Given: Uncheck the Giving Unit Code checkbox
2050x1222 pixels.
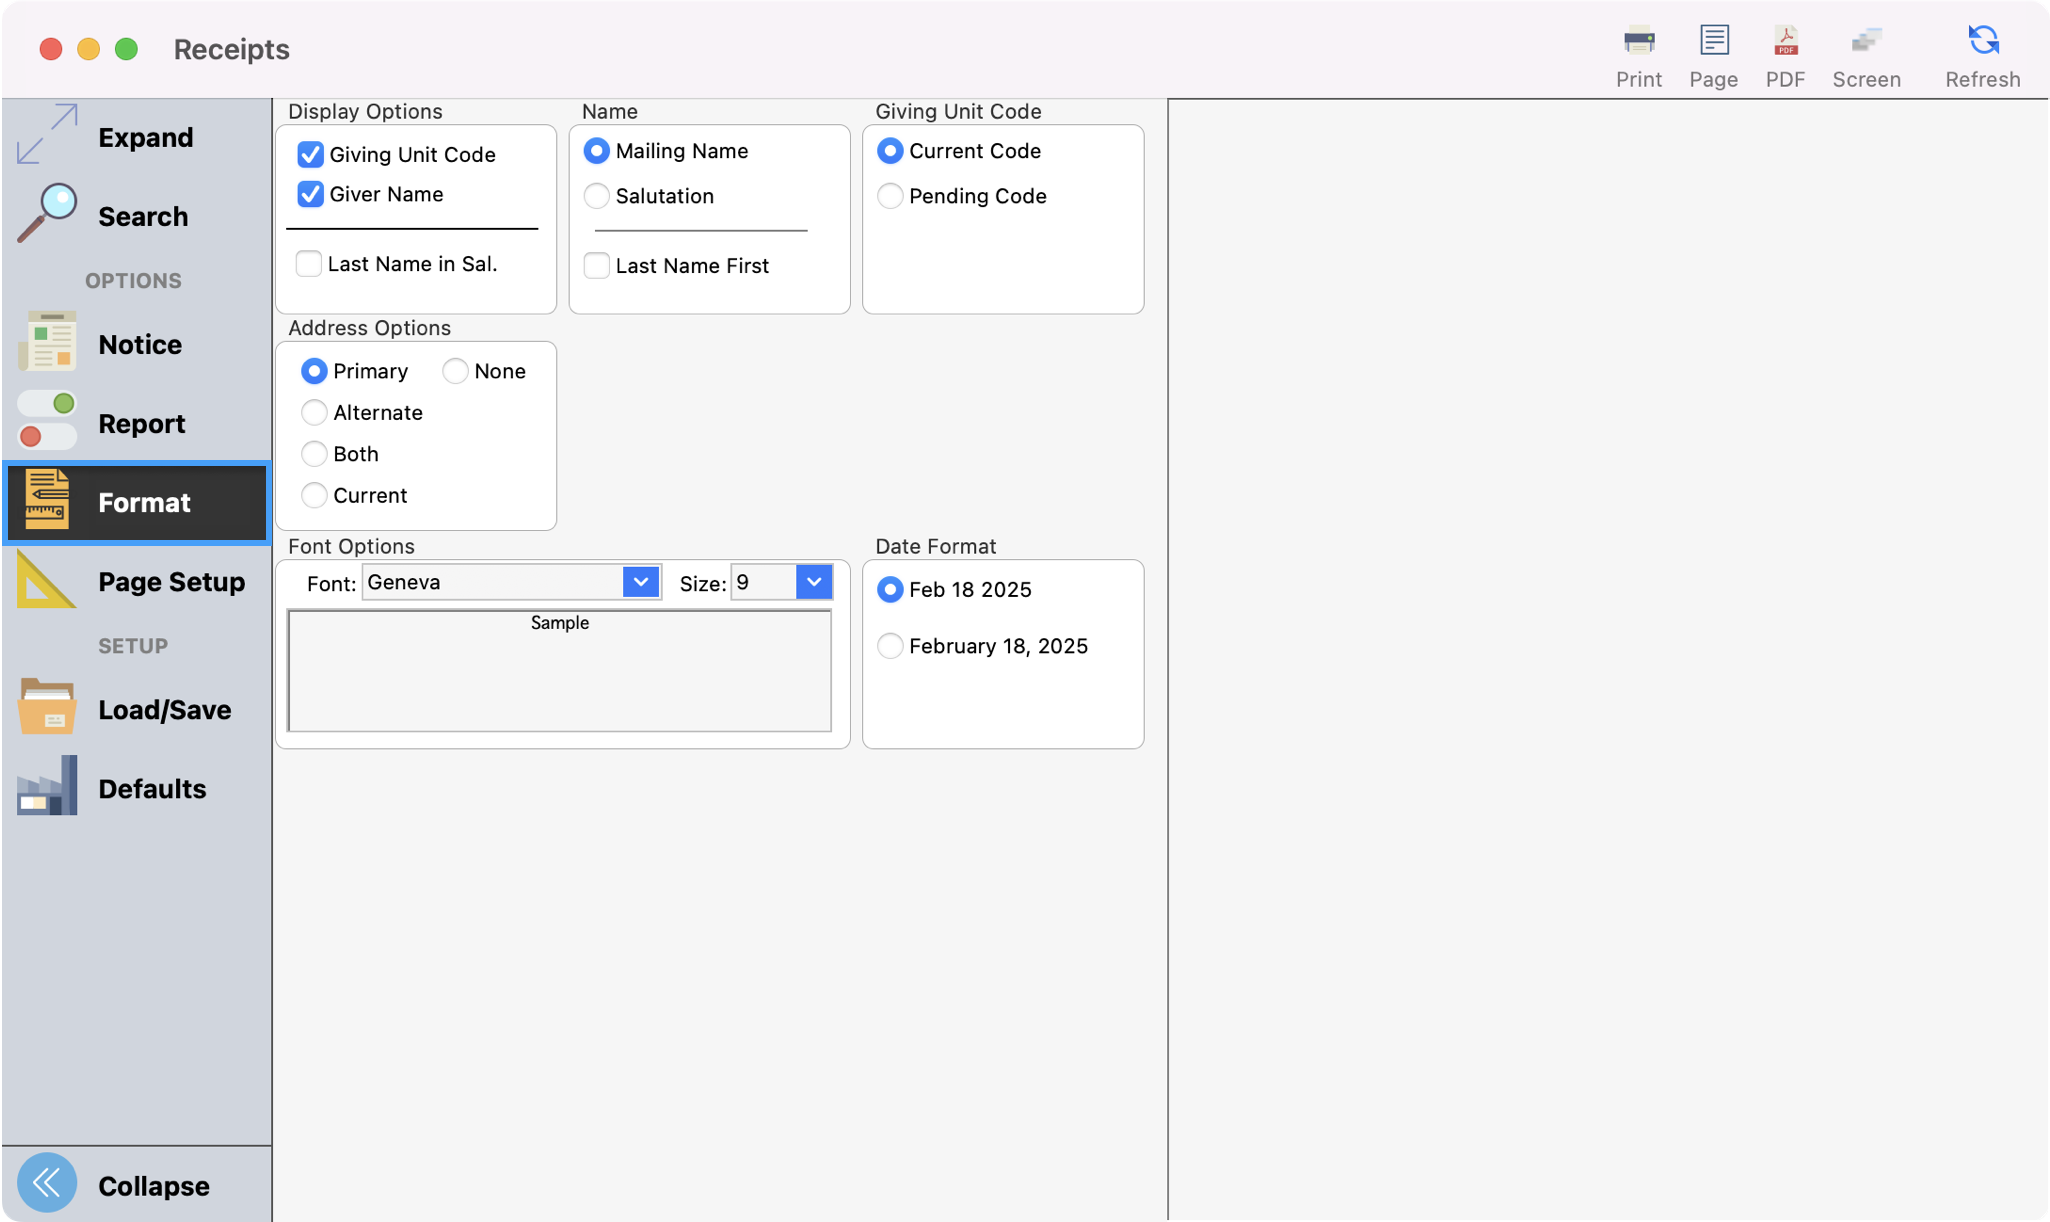Looking at the screenshot, I should [310, 154].
